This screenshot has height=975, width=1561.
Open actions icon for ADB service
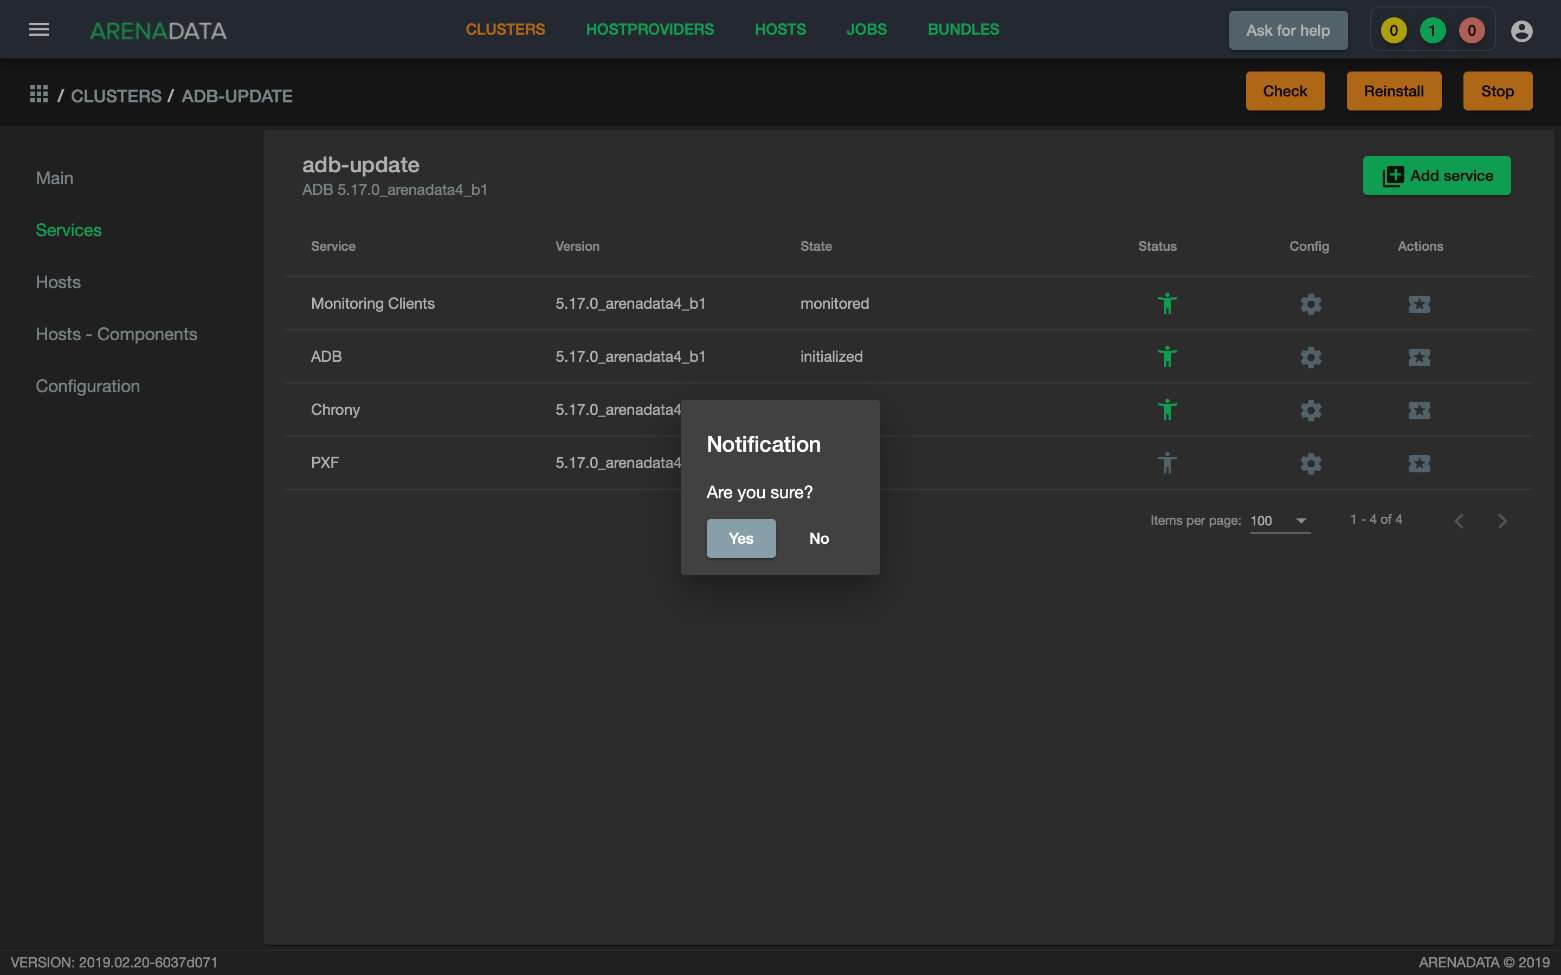point(1419,357)
